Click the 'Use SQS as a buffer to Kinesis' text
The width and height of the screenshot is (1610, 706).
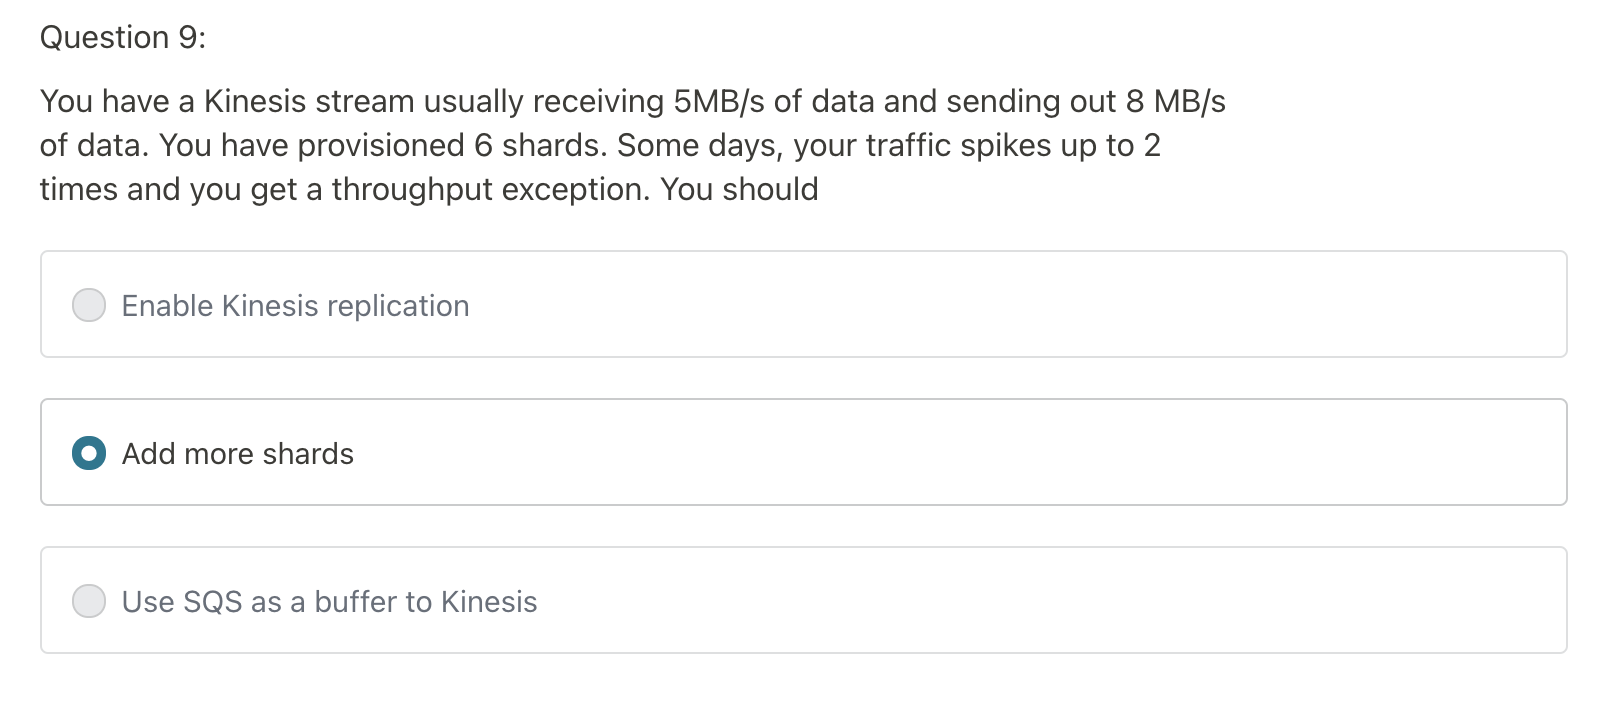click(329, 602)
